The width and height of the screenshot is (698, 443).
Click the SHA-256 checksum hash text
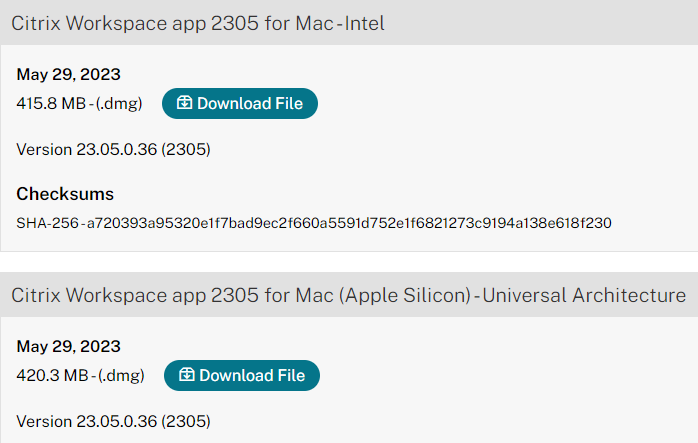pyautogui.click(x=349, y=223)
